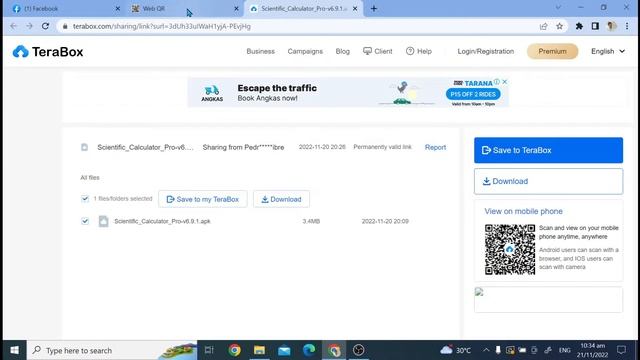Click the small Download button above file list
The image size is (640, 360).
(281, 199)
